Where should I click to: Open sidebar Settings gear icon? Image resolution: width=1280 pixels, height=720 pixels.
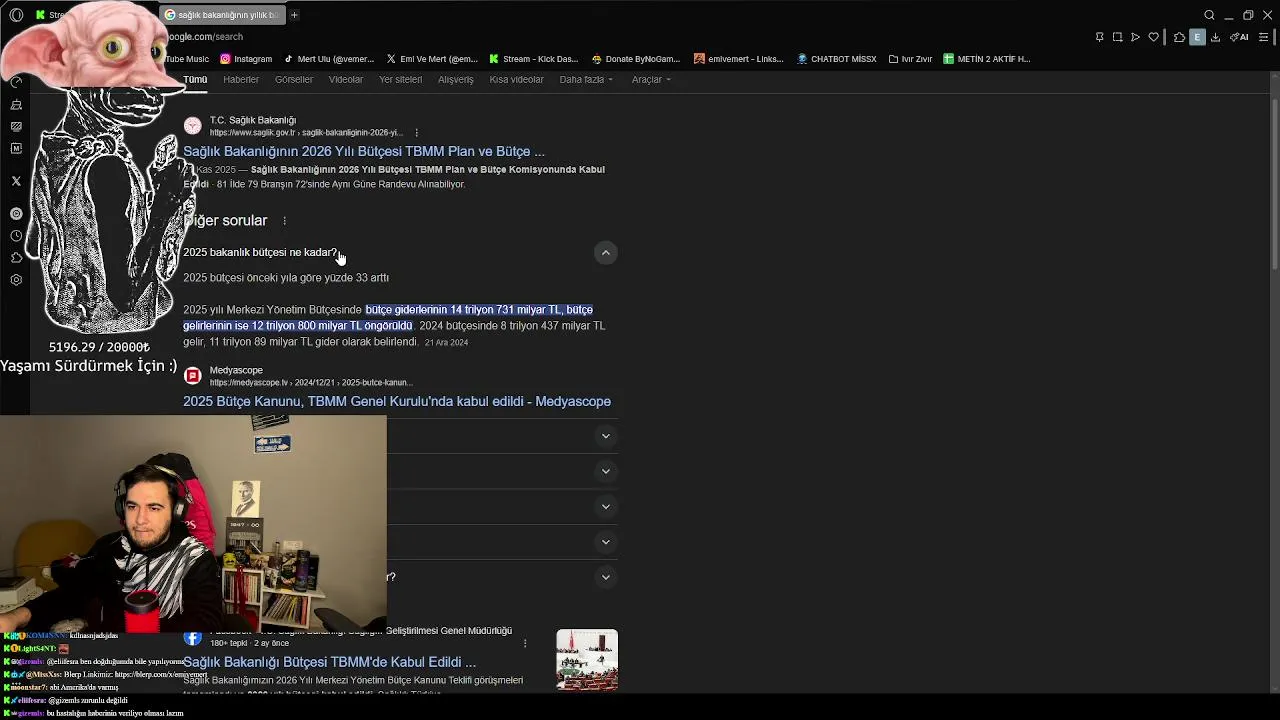pos(16,280)
